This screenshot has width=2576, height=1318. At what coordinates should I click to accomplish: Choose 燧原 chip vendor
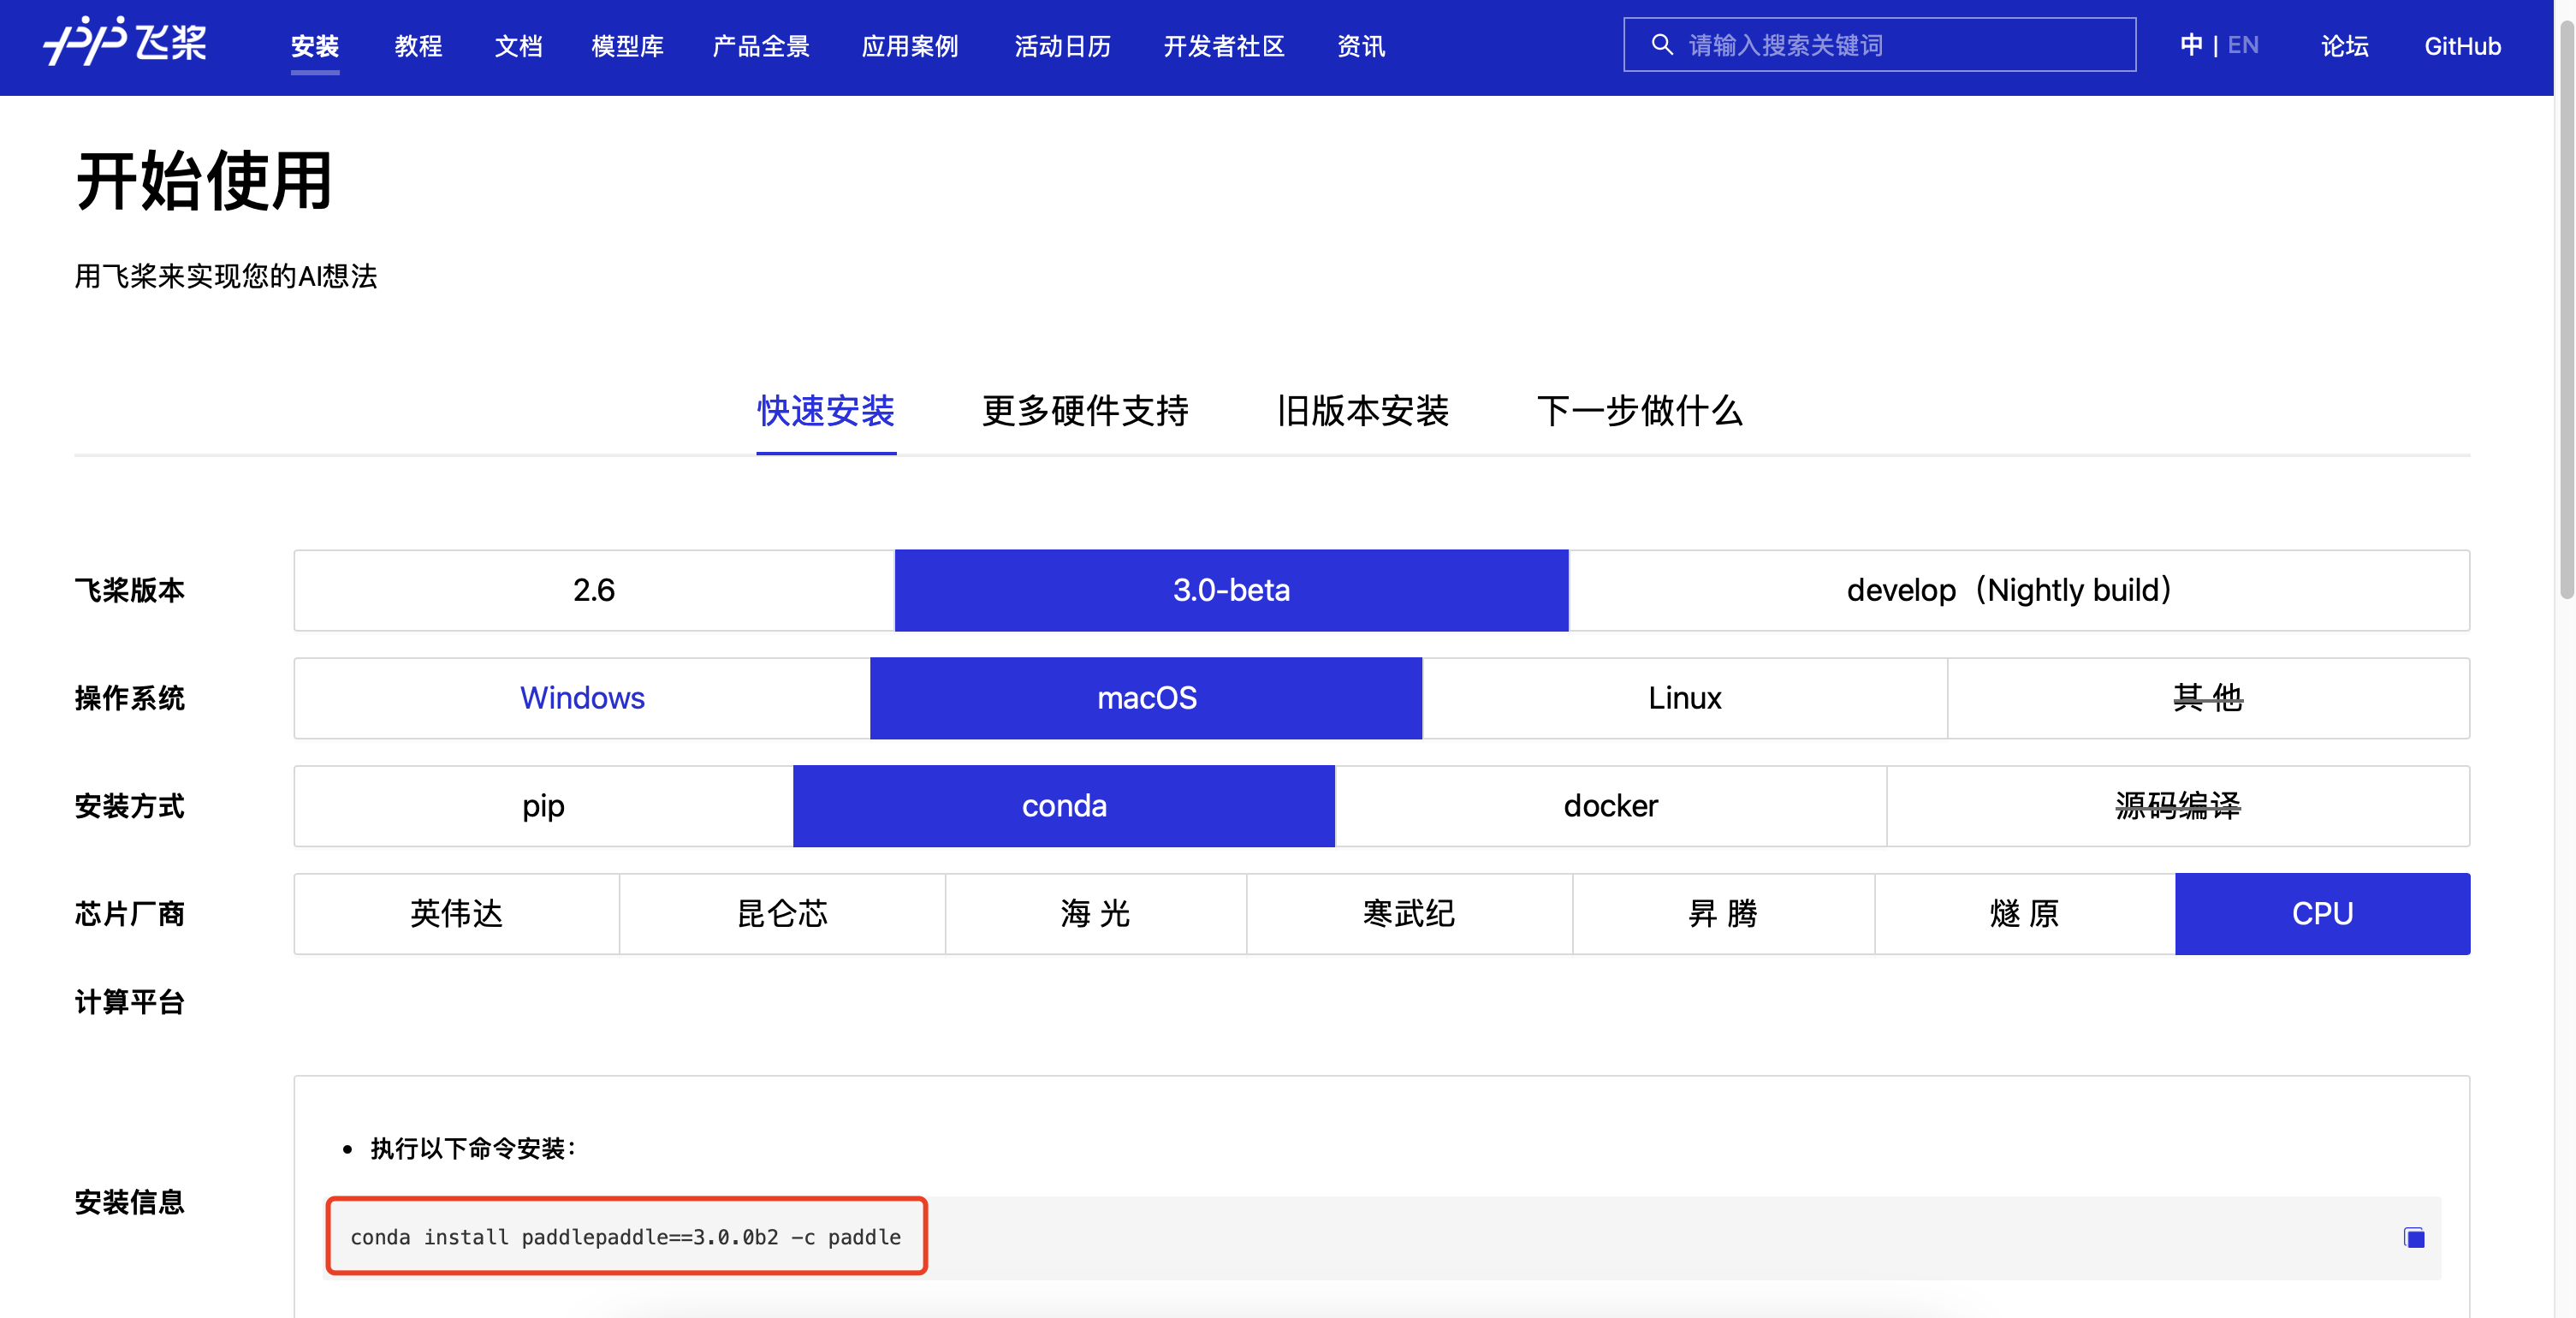pyautogui.click(x=2024, y=914)
